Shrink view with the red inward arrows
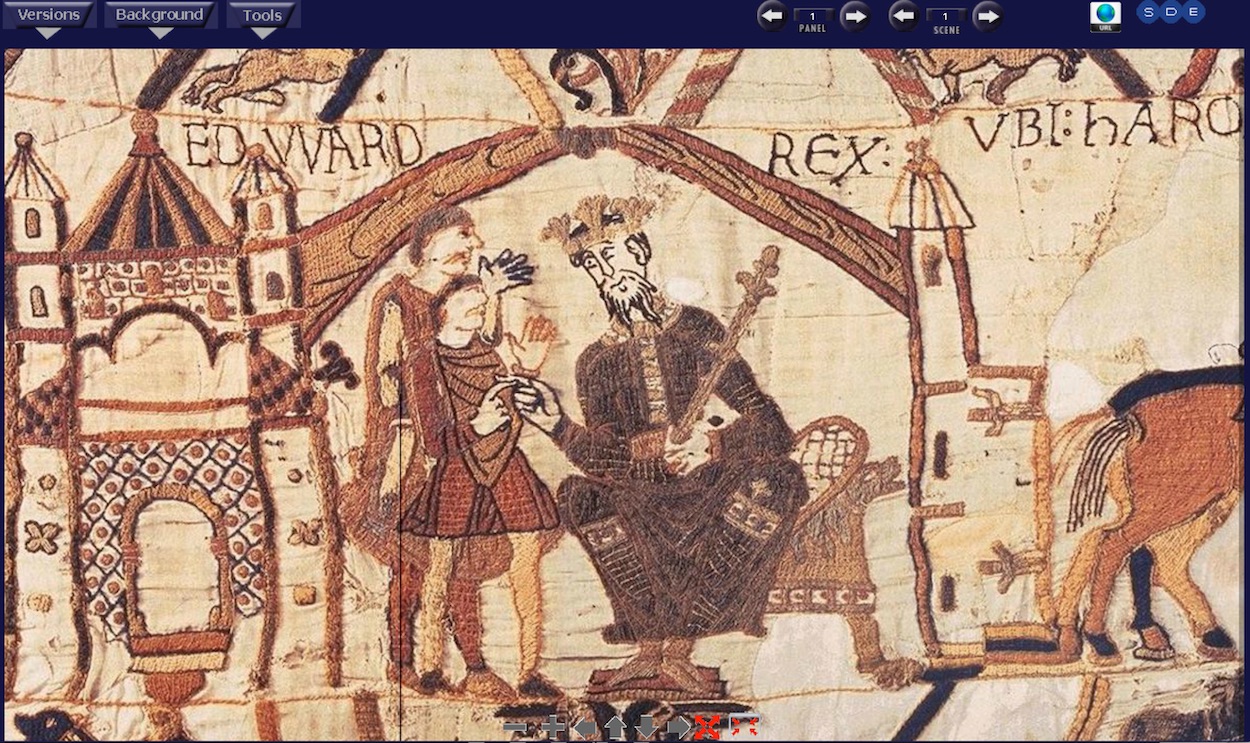The height and width of the screenshot is (743, 1250). [743, 727]
